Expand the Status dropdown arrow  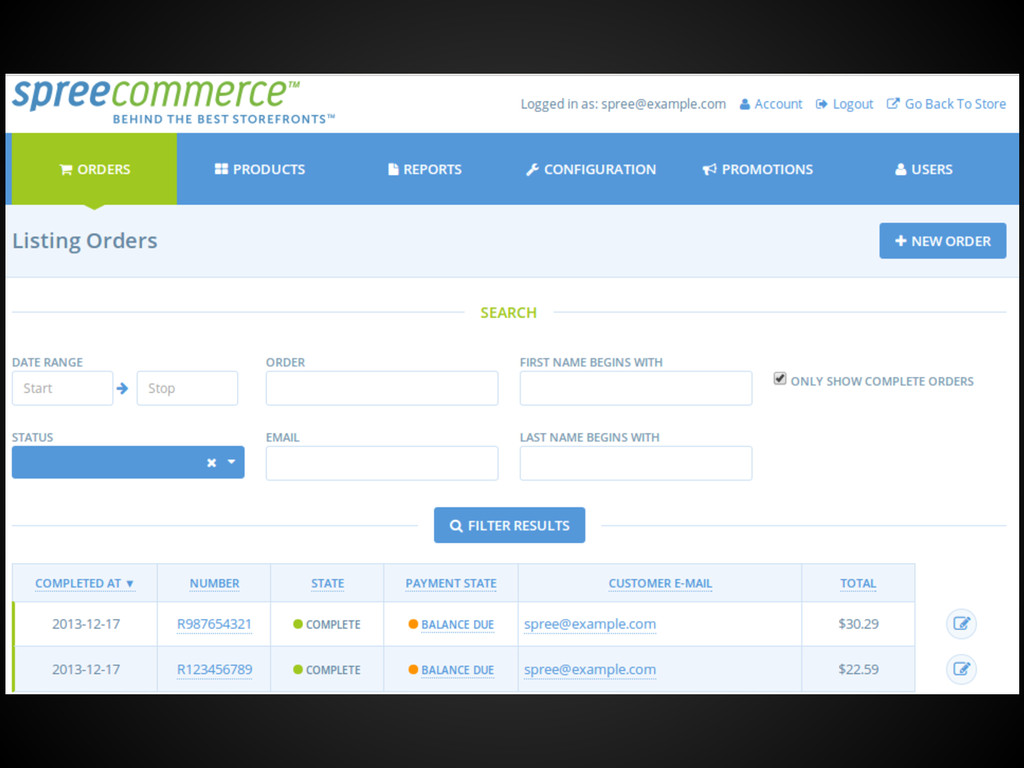(x=231, y=462)
